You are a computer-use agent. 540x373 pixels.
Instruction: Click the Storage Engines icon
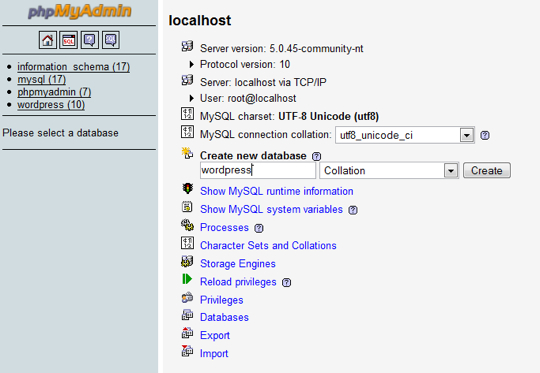(187, 261)
